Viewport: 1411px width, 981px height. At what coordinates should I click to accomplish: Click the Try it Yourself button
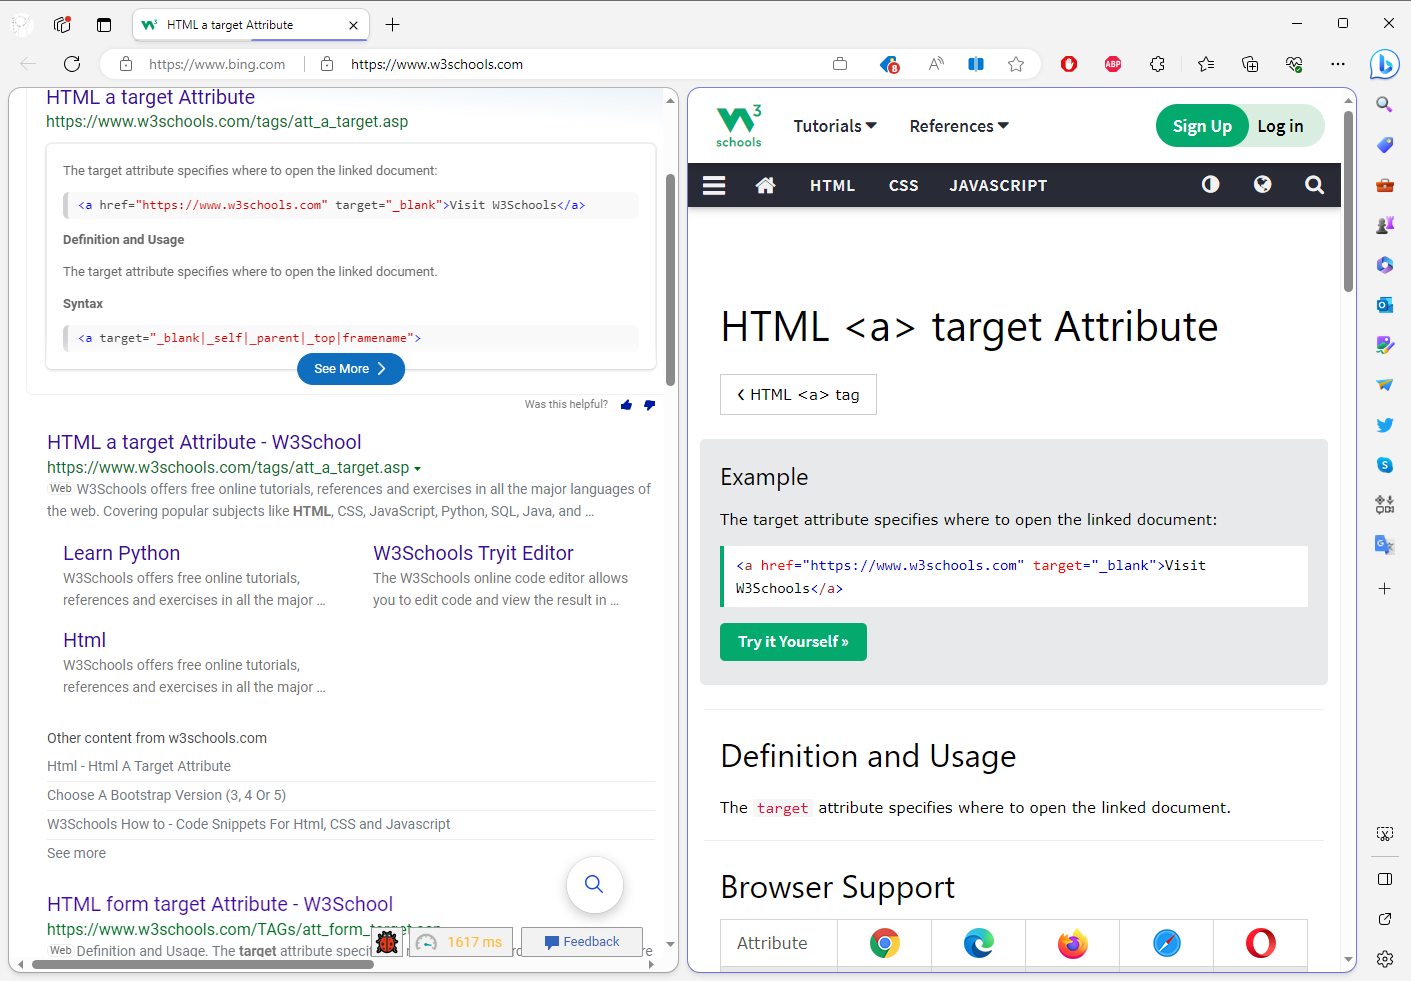click(793, 642)
